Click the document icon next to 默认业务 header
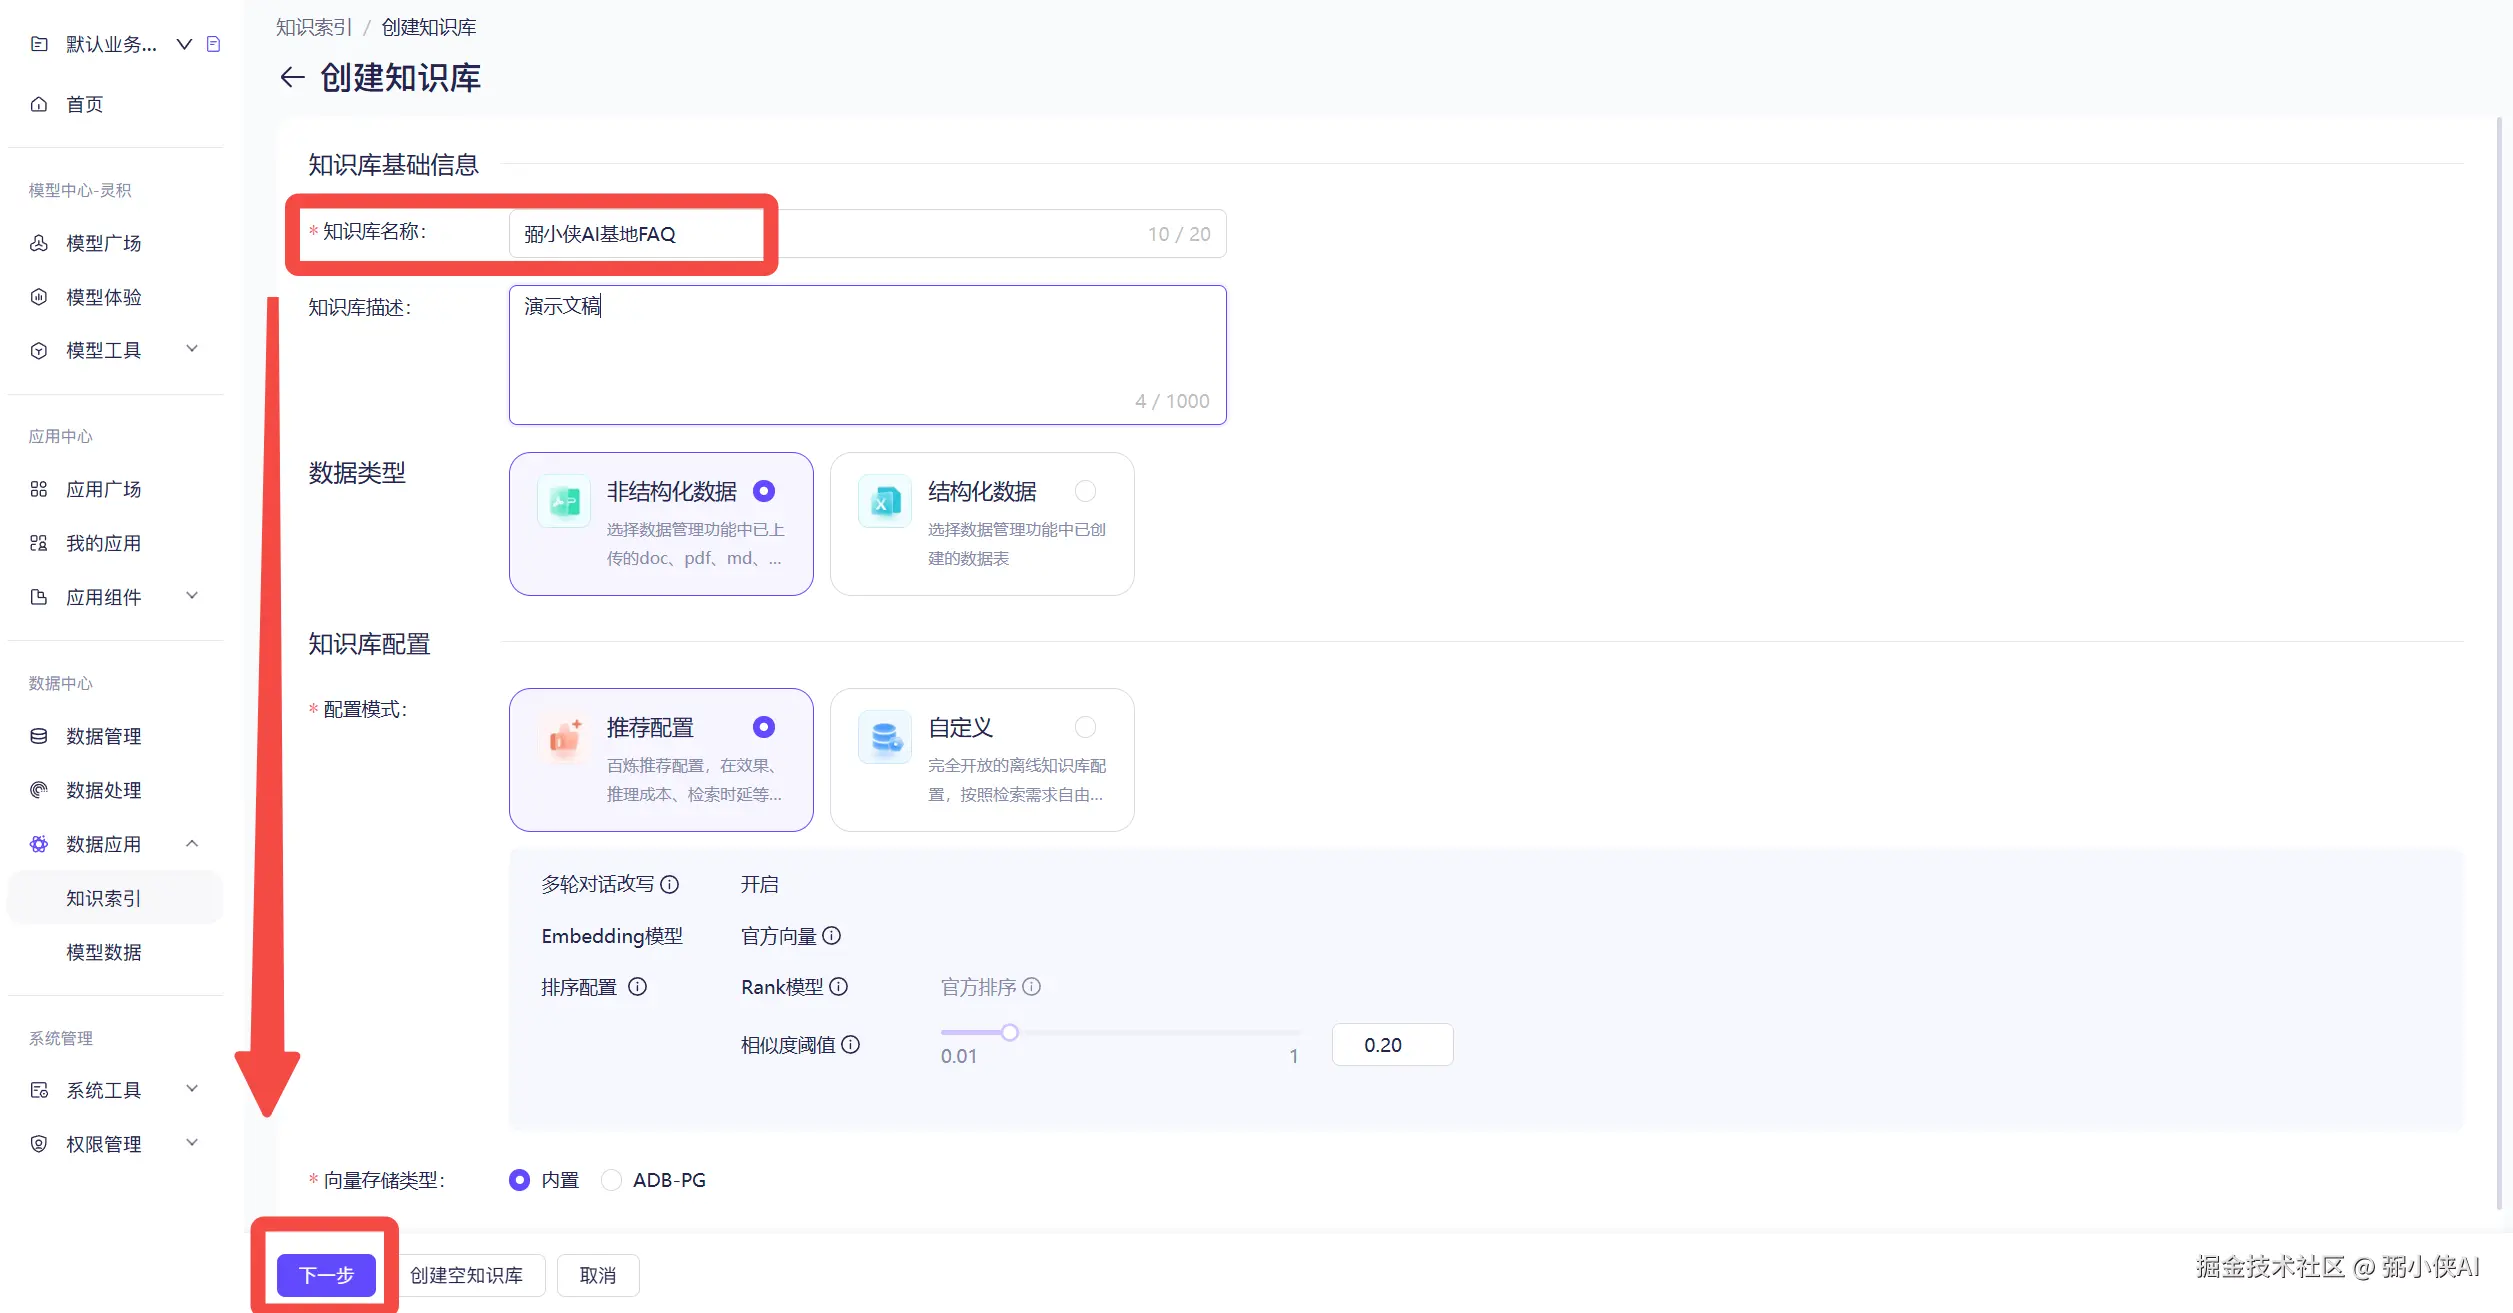 coord(213,44)
